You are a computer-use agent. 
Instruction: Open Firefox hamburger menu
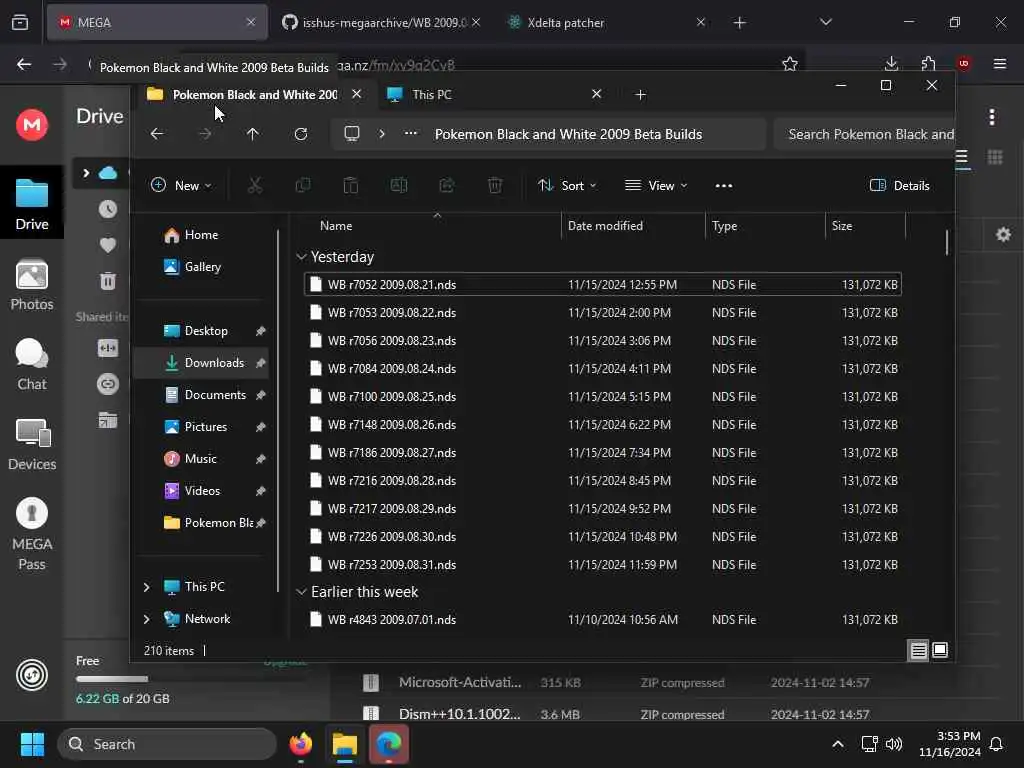(999, 63)
